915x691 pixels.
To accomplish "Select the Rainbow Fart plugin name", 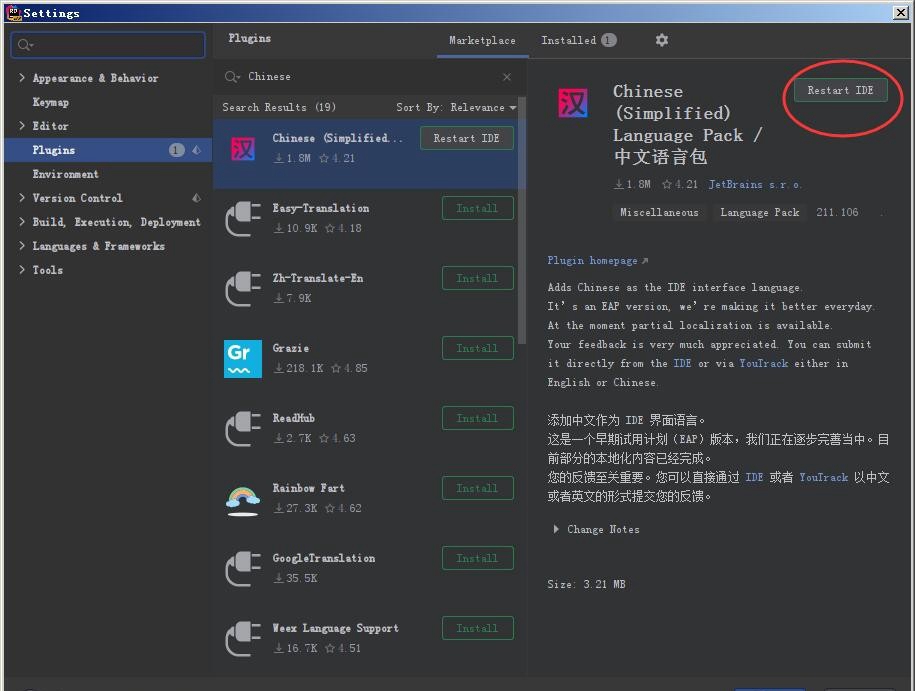I will coord(308,488).
